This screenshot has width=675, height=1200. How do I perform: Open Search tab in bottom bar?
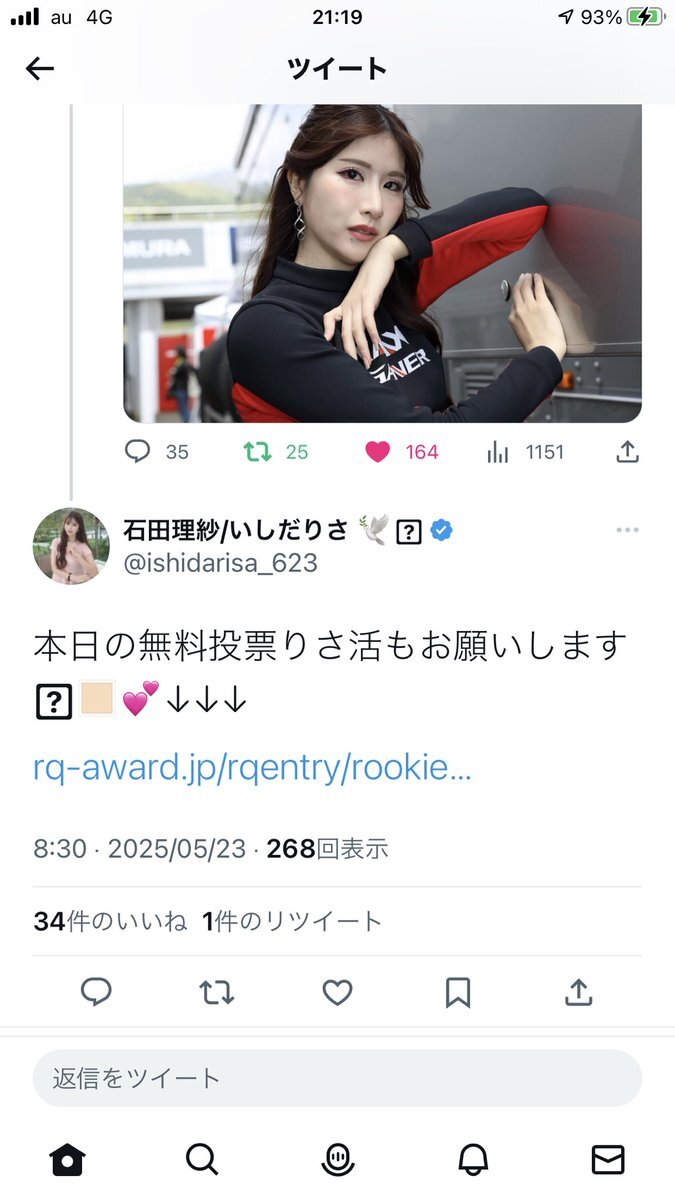pos(202,1159)
